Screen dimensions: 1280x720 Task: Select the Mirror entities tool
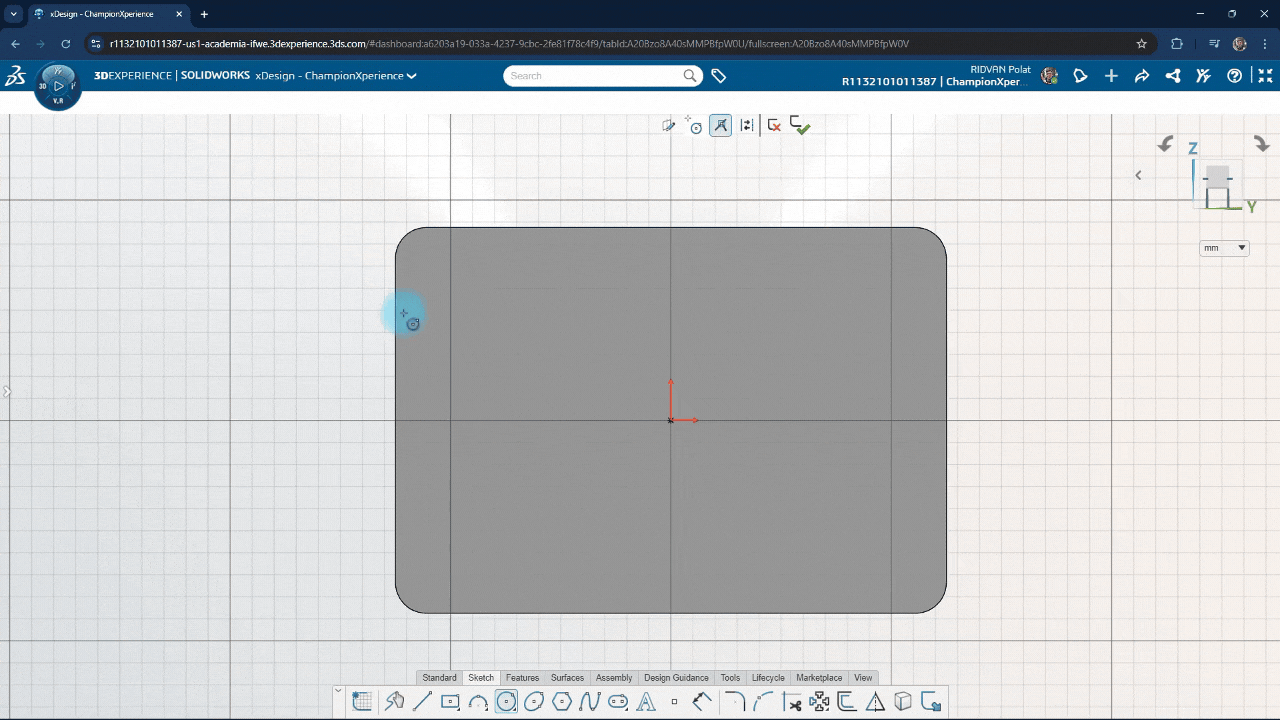875,702
